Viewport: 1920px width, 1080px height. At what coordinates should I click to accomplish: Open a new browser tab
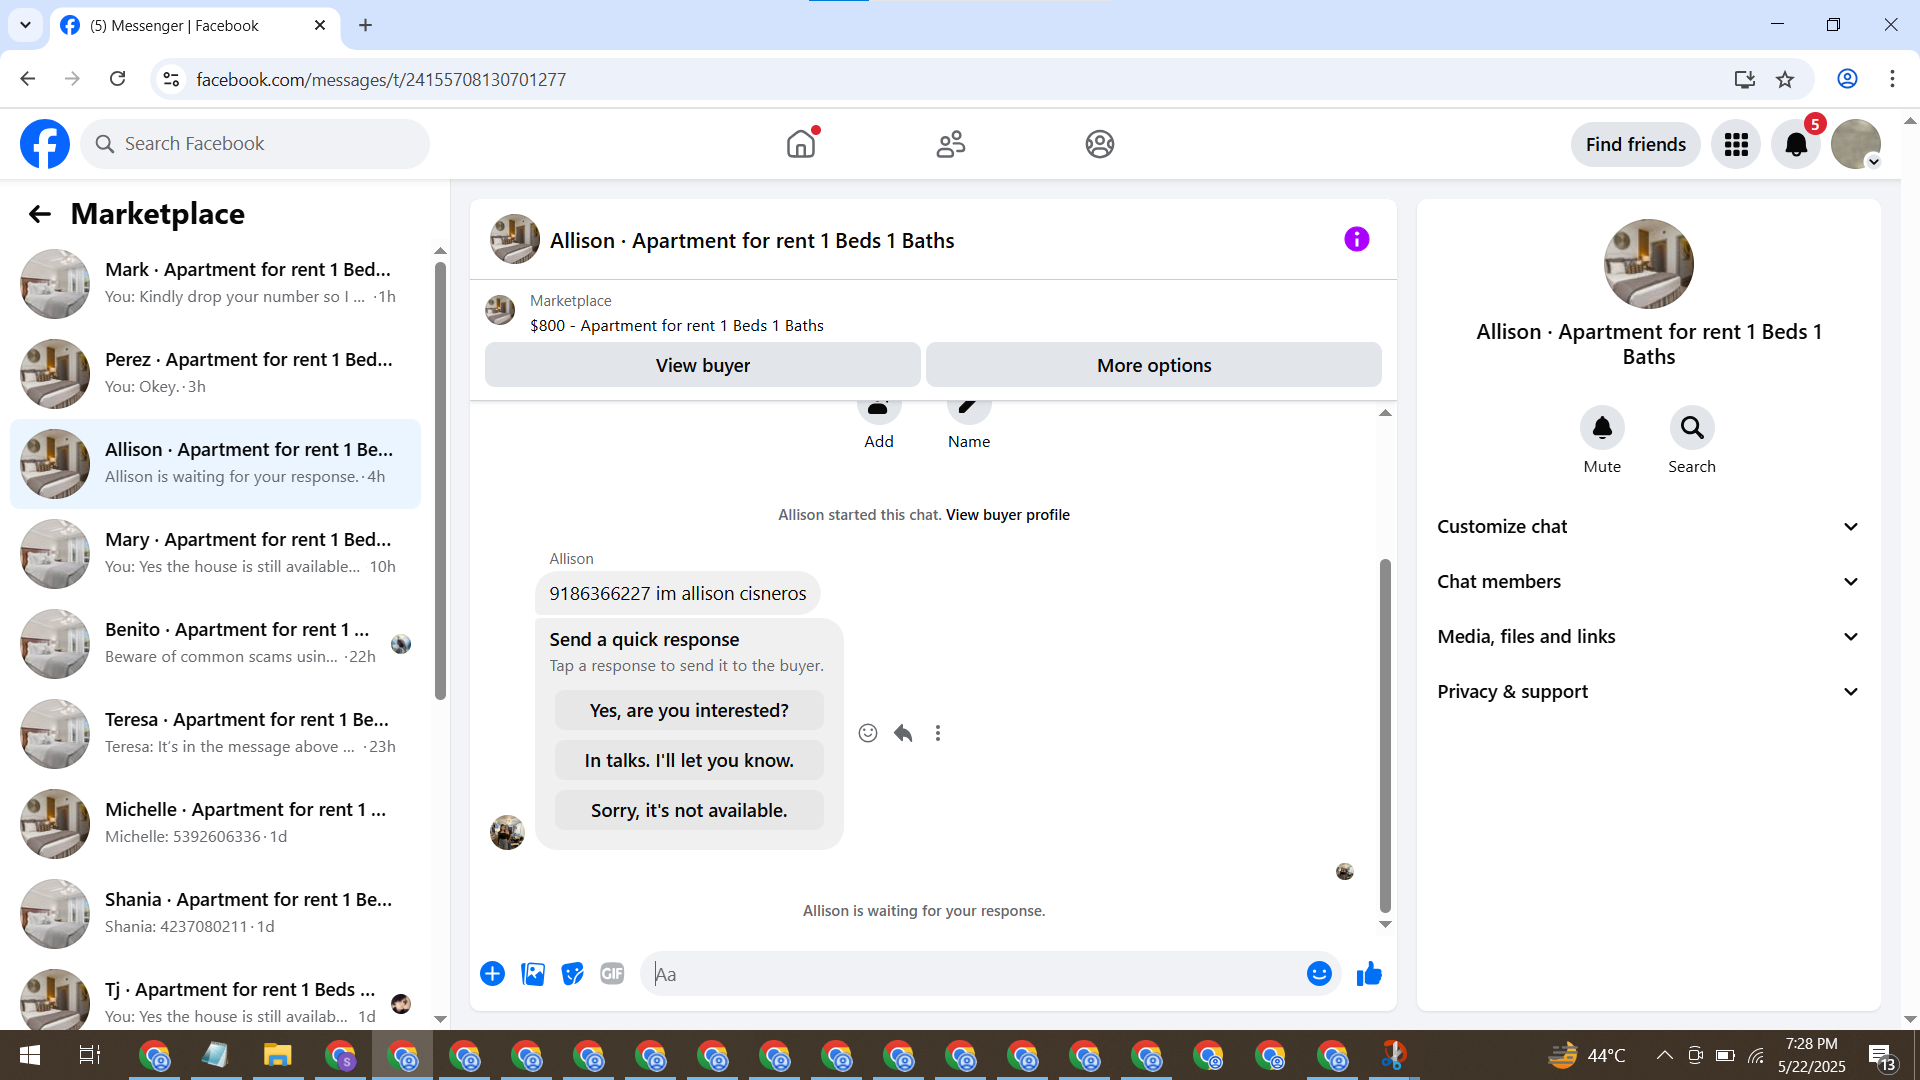tap(365, 25)
